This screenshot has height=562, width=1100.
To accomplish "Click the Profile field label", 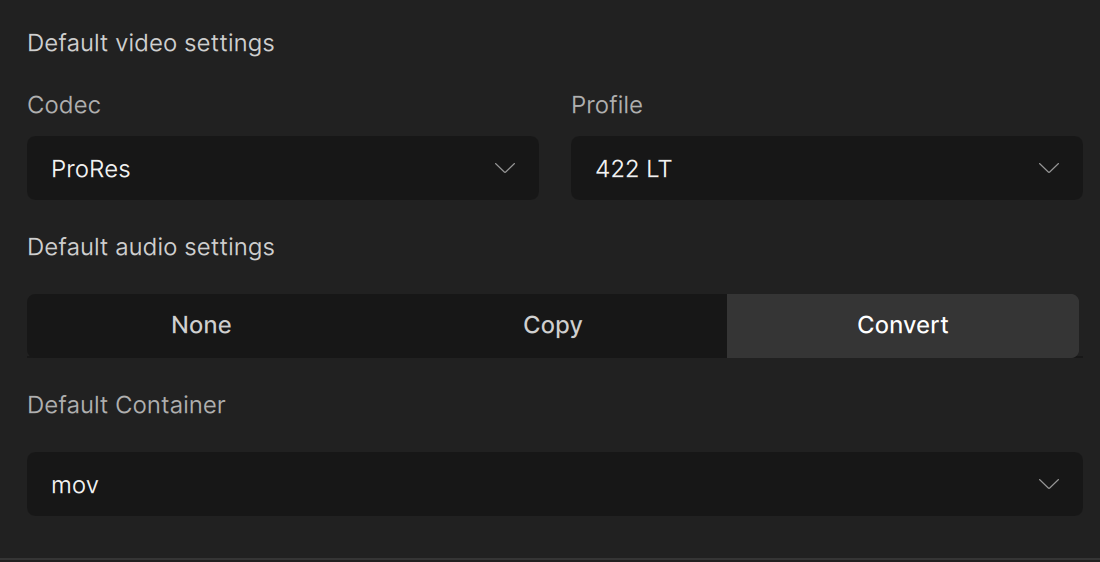I will click(607, 105).
